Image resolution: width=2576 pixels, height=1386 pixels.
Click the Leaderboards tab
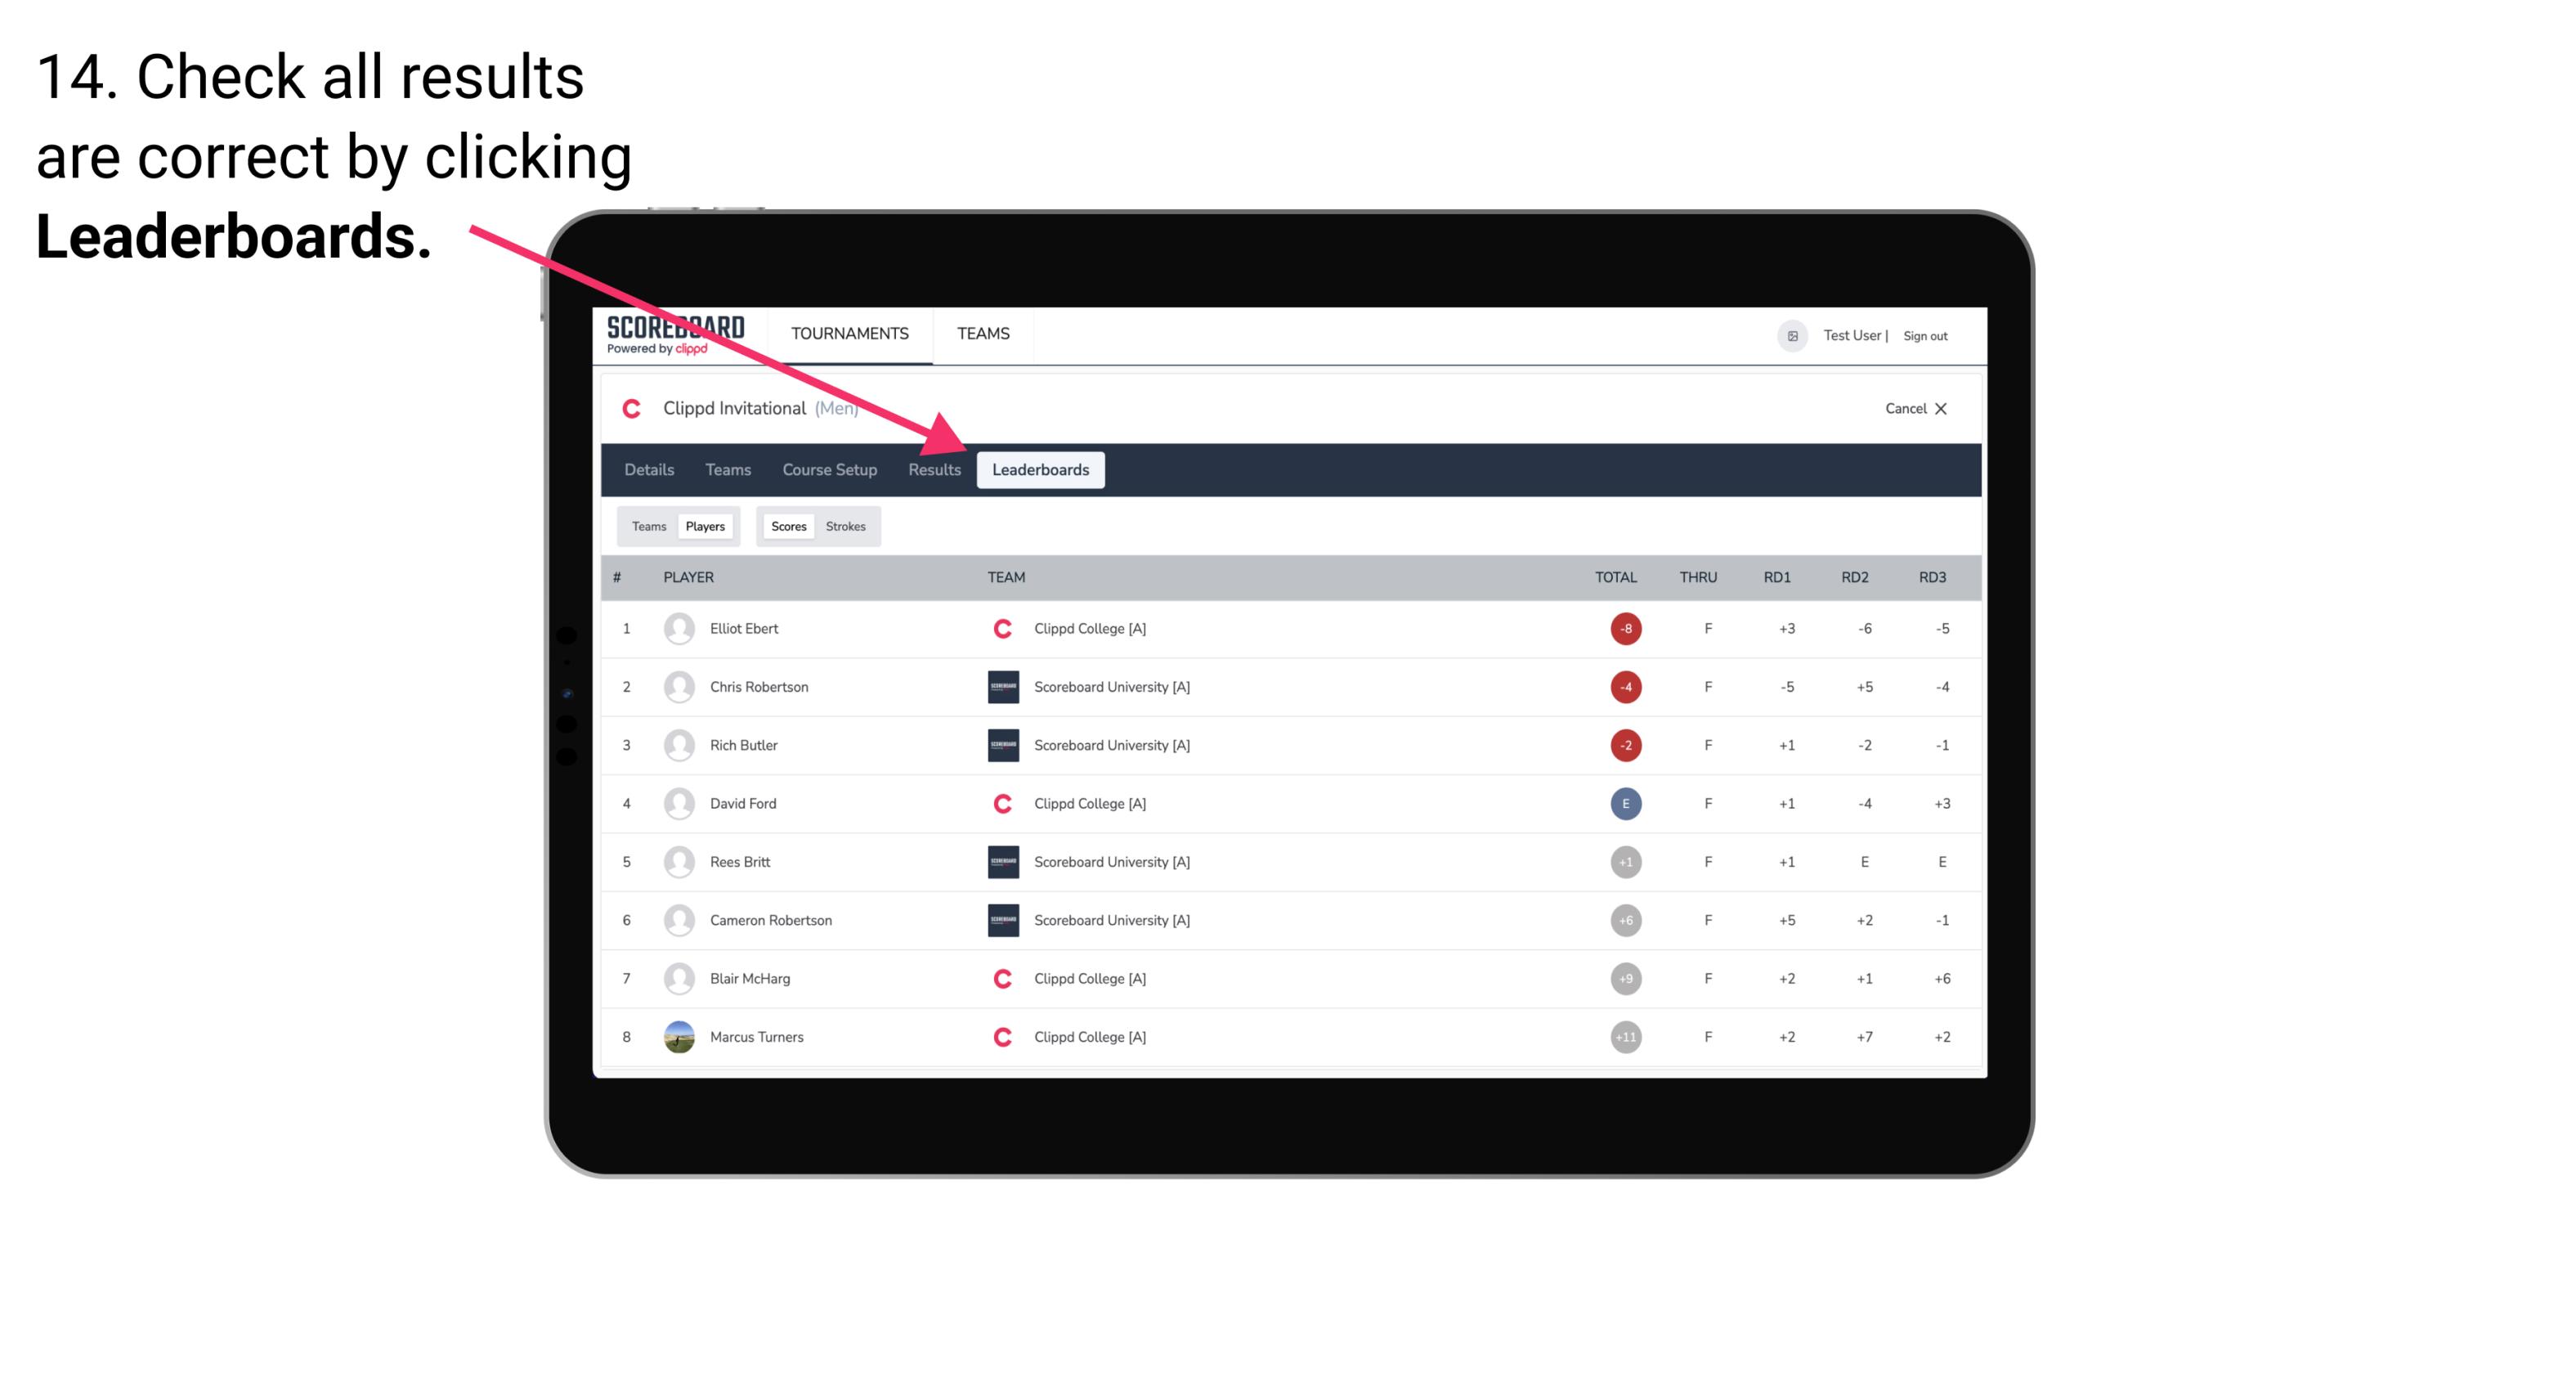[x=1041, y=471]
